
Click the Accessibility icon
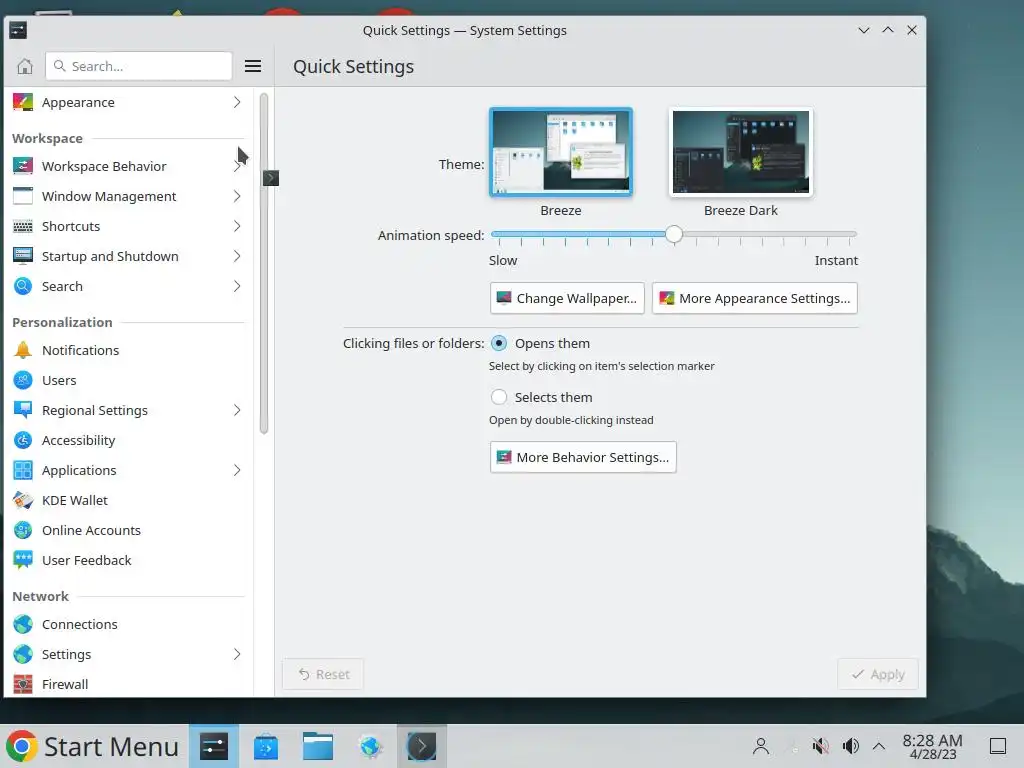(23, 440)
